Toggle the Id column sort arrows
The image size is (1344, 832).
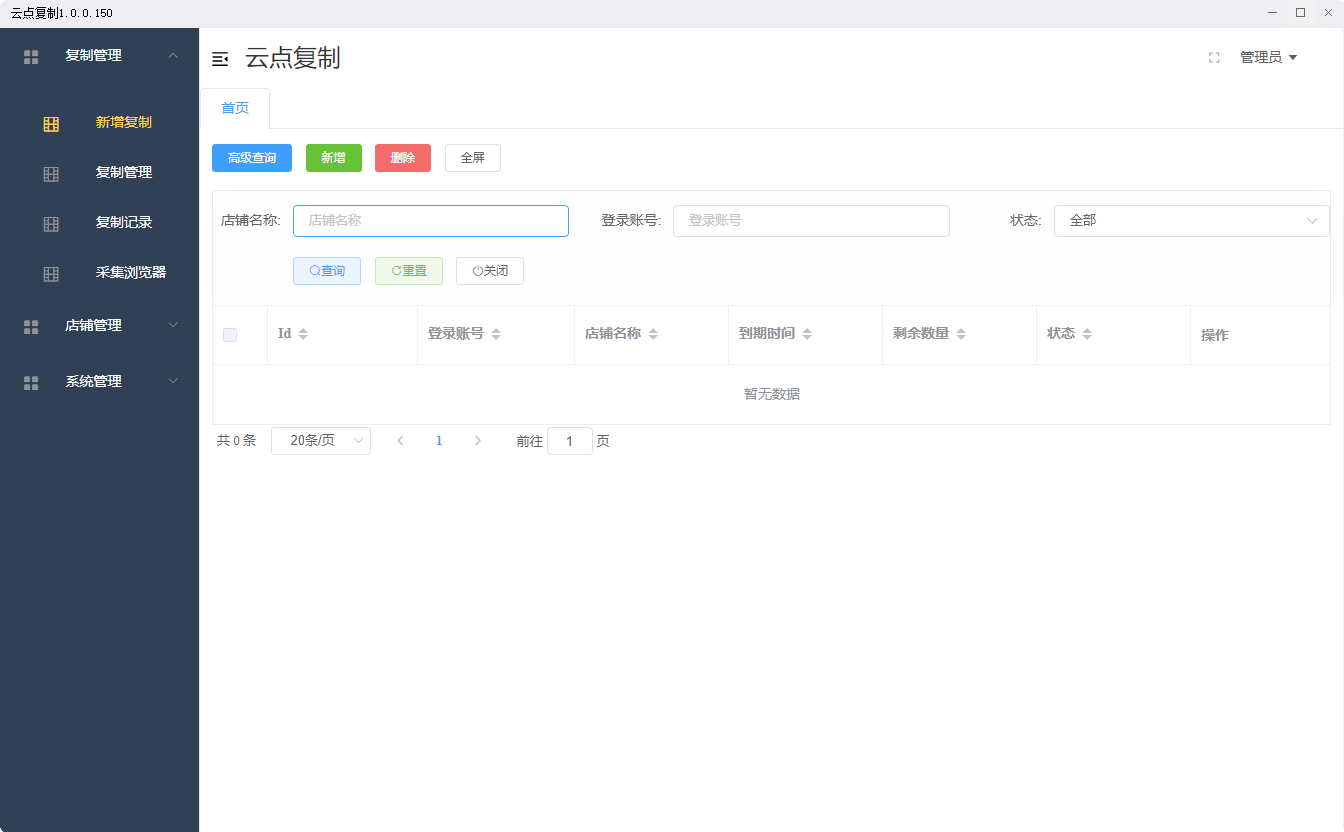point(304,334)
